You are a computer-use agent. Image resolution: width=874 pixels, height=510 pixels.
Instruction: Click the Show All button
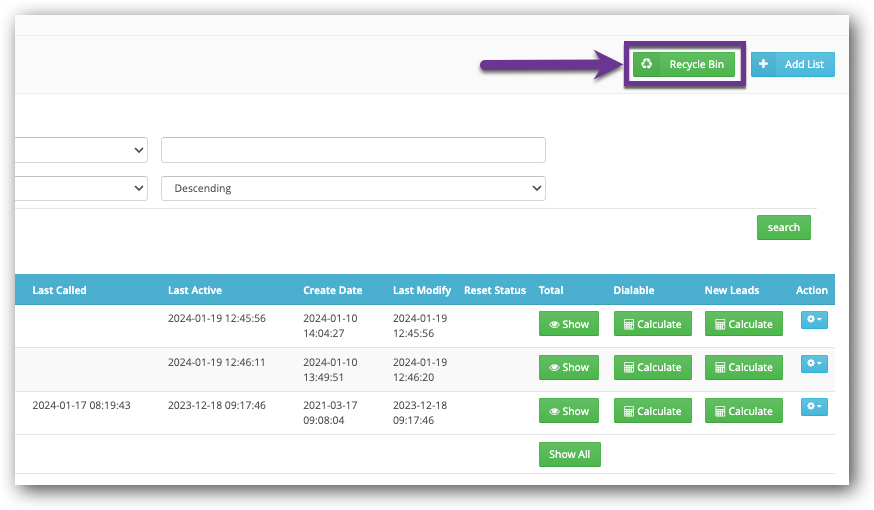pos(569,454)
